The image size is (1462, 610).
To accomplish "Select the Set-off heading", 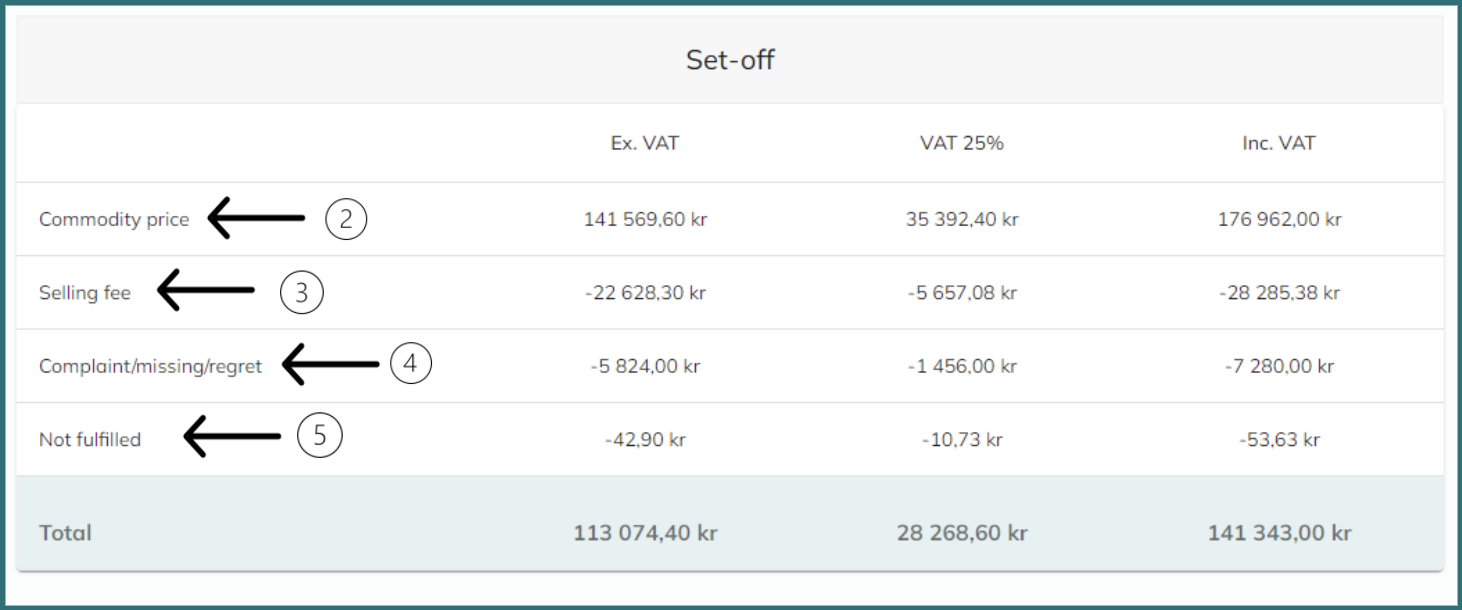I will click(x=730, y=60).
